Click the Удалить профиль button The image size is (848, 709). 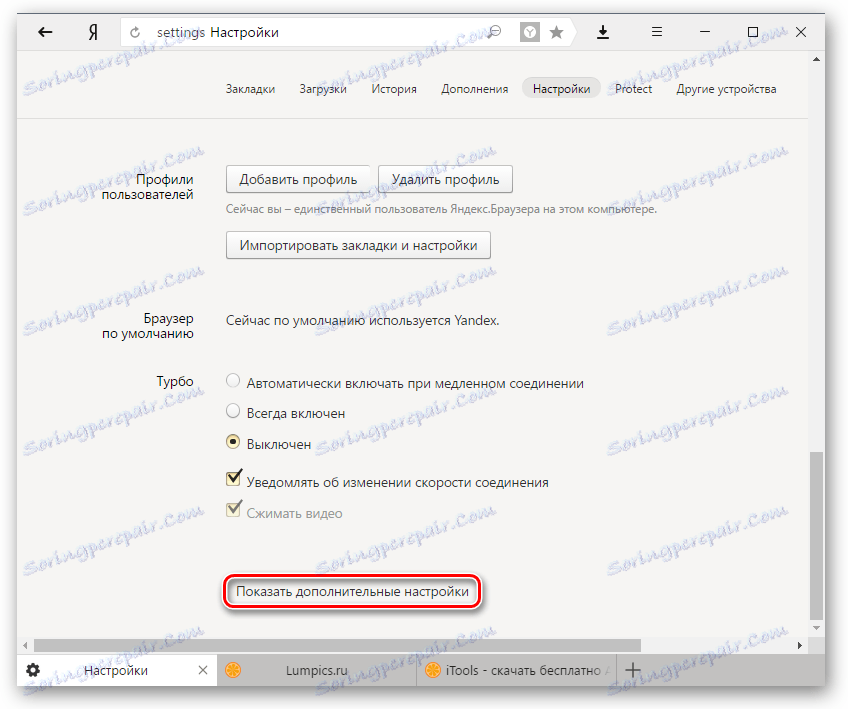445,180
